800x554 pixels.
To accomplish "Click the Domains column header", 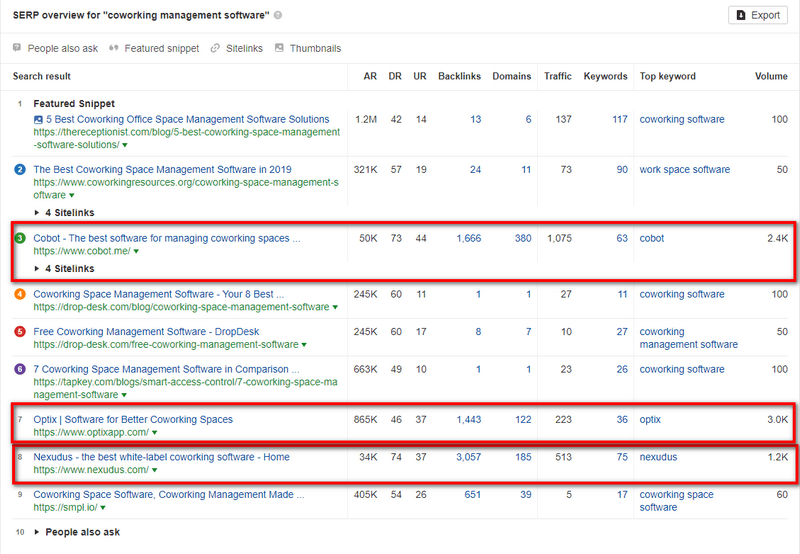I will pyautogui.click(x=512, y=76).
